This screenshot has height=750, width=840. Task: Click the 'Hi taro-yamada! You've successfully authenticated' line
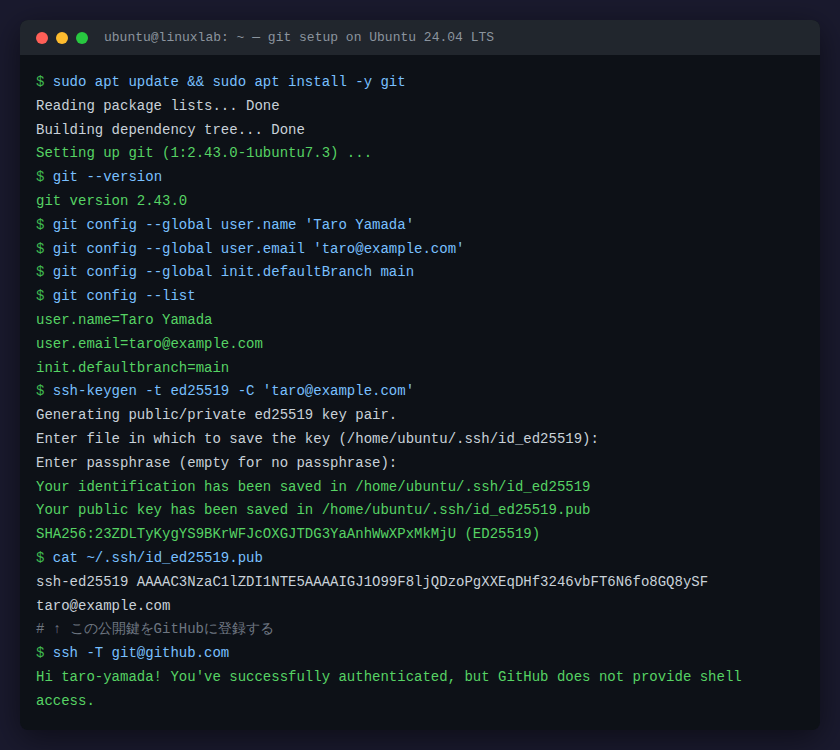coord(389,677)
